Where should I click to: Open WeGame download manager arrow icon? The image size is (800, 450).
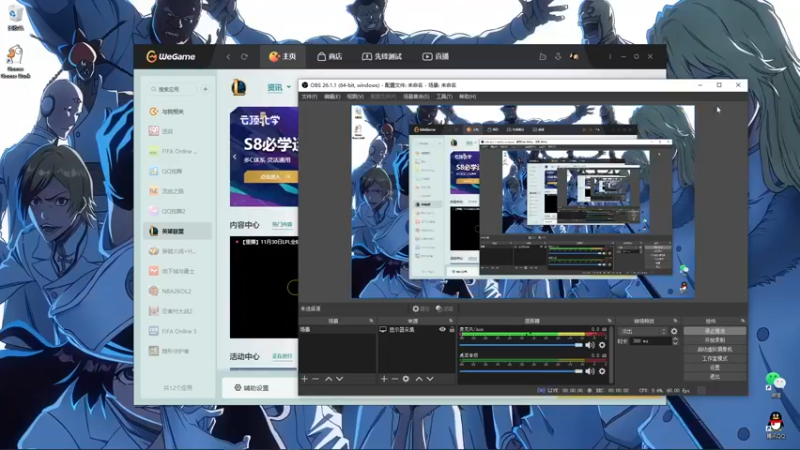[x=558, y=57]
